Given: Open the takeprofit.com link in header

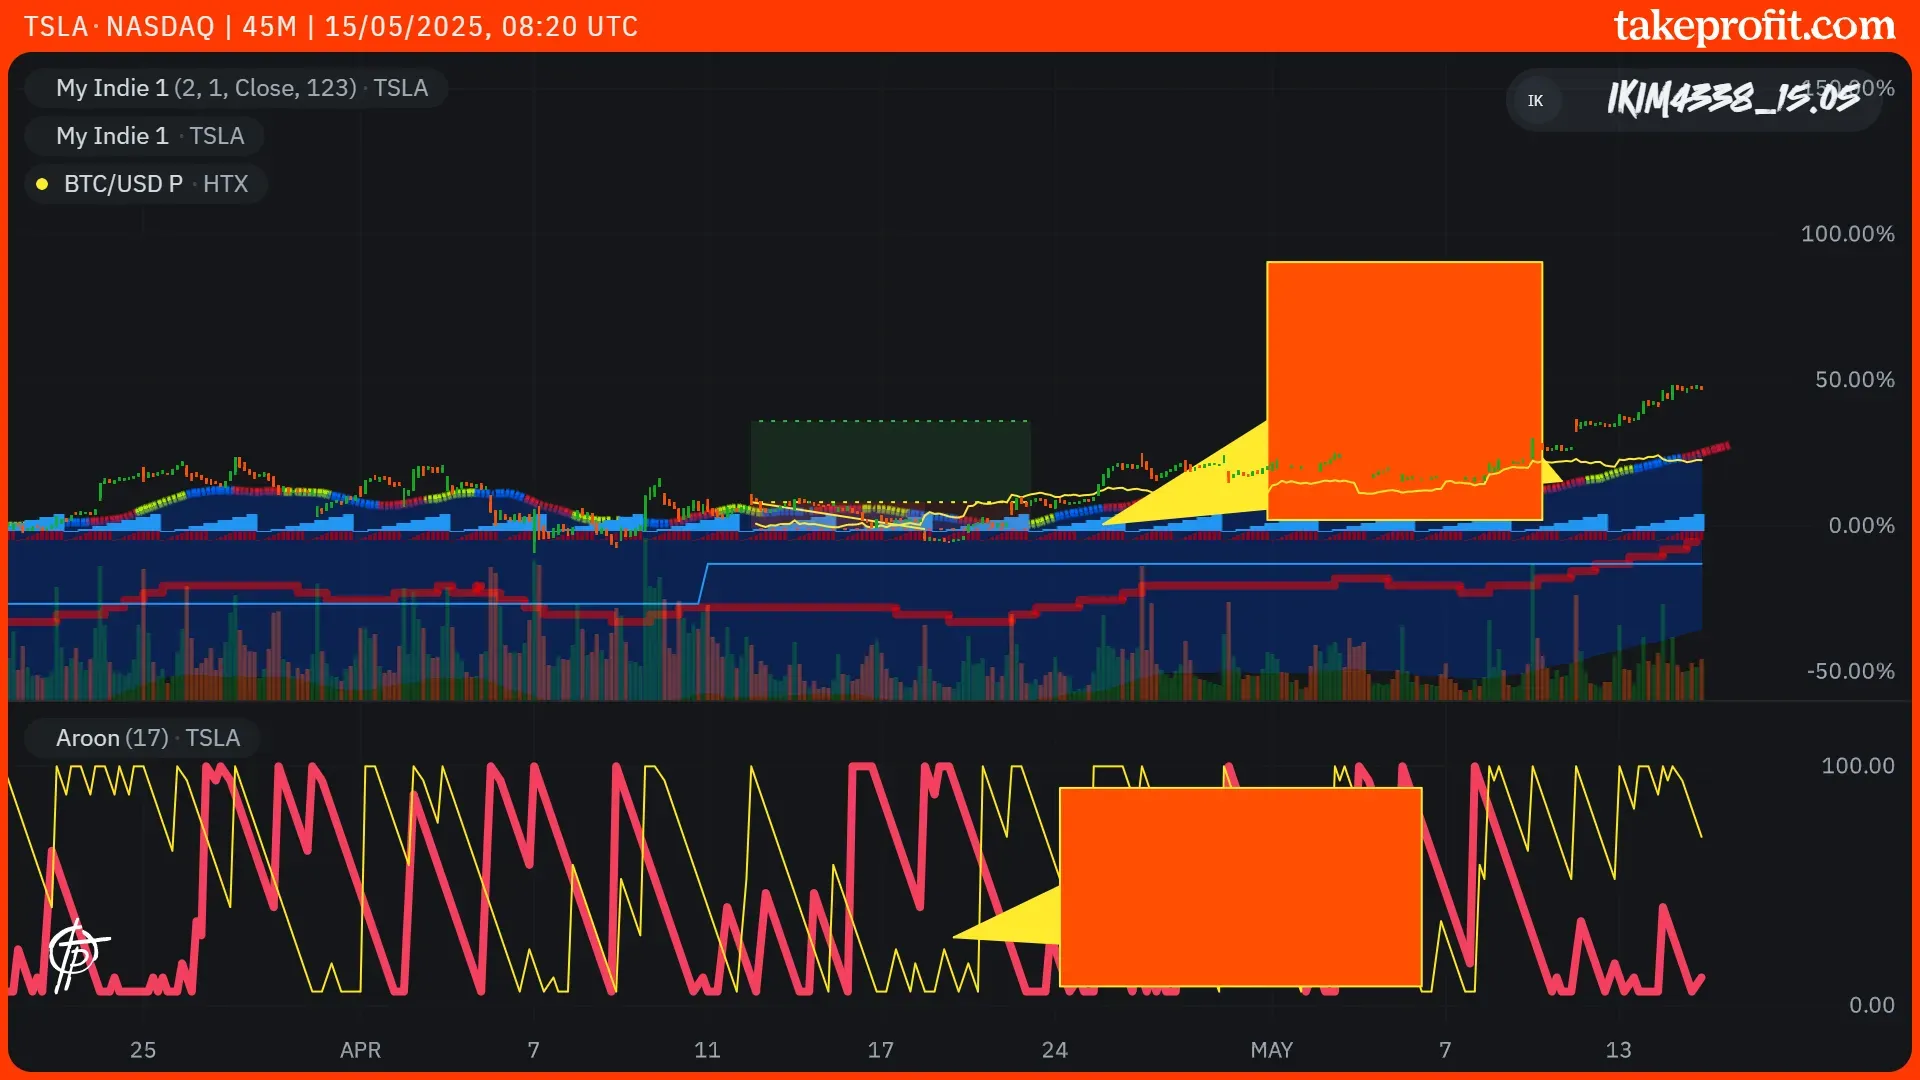Looking at the screenshot, I should coord(1754,26).
